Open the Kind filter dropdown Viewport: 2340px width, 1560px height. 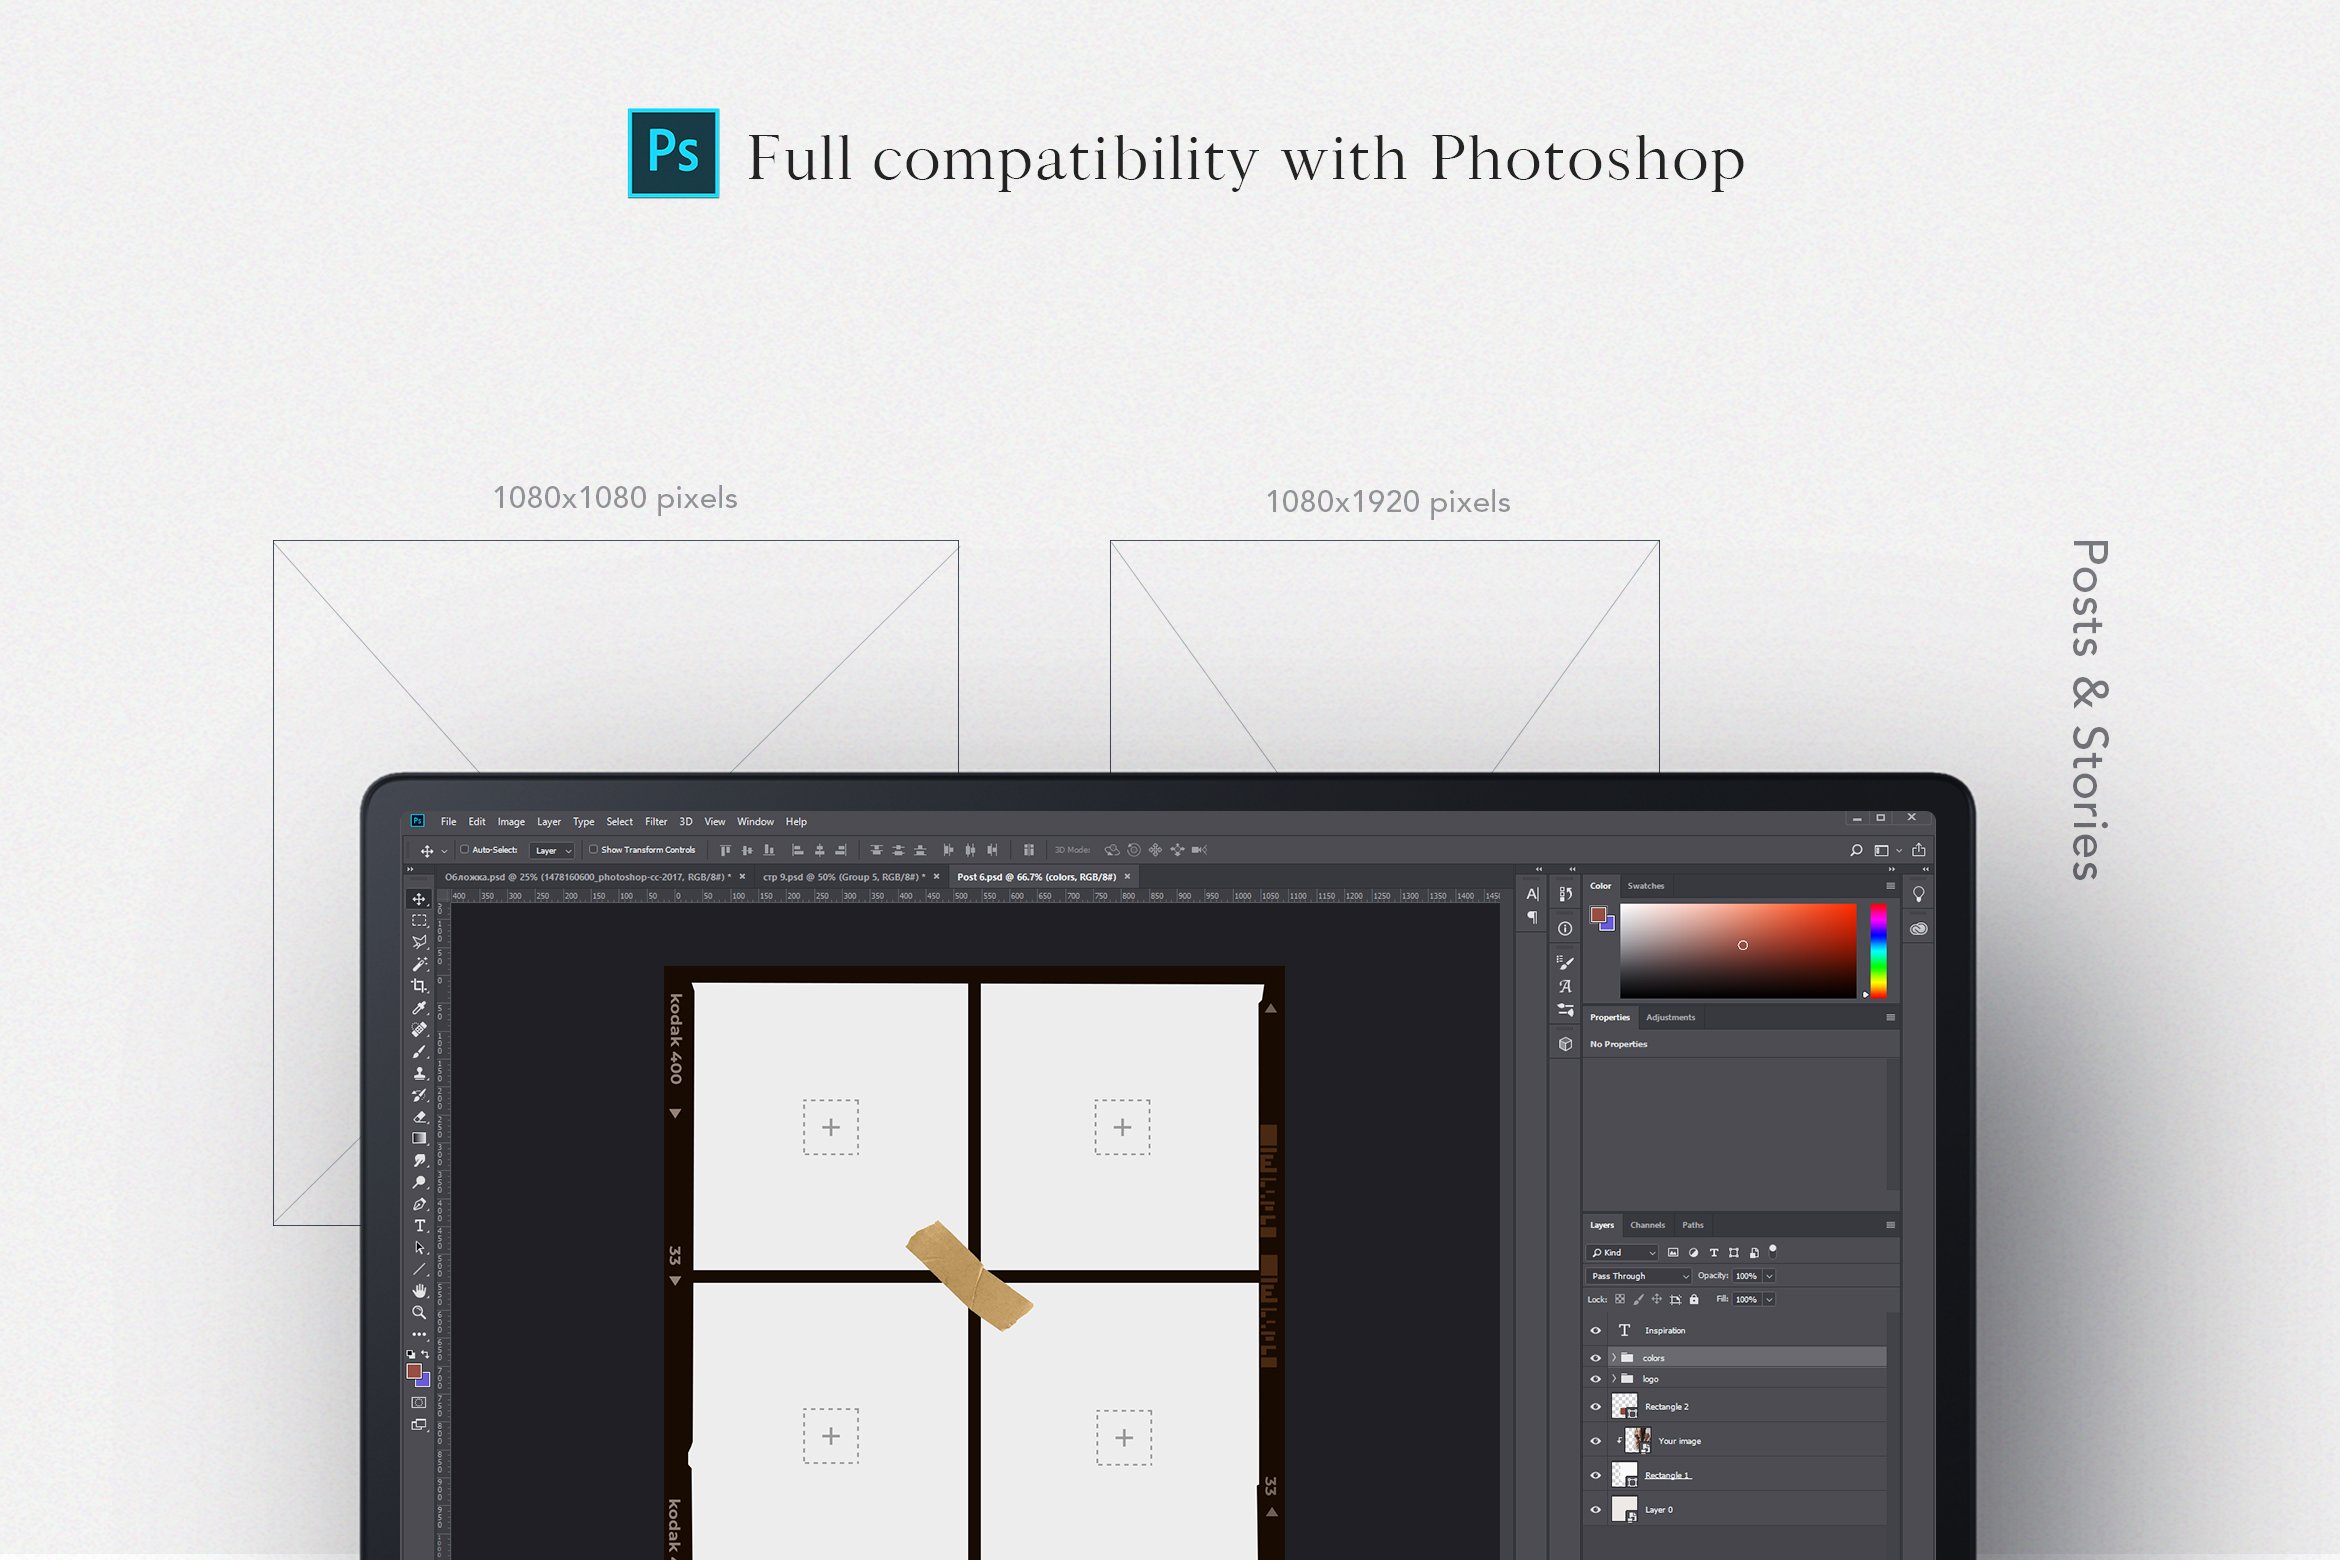tap(1622, 1253)
